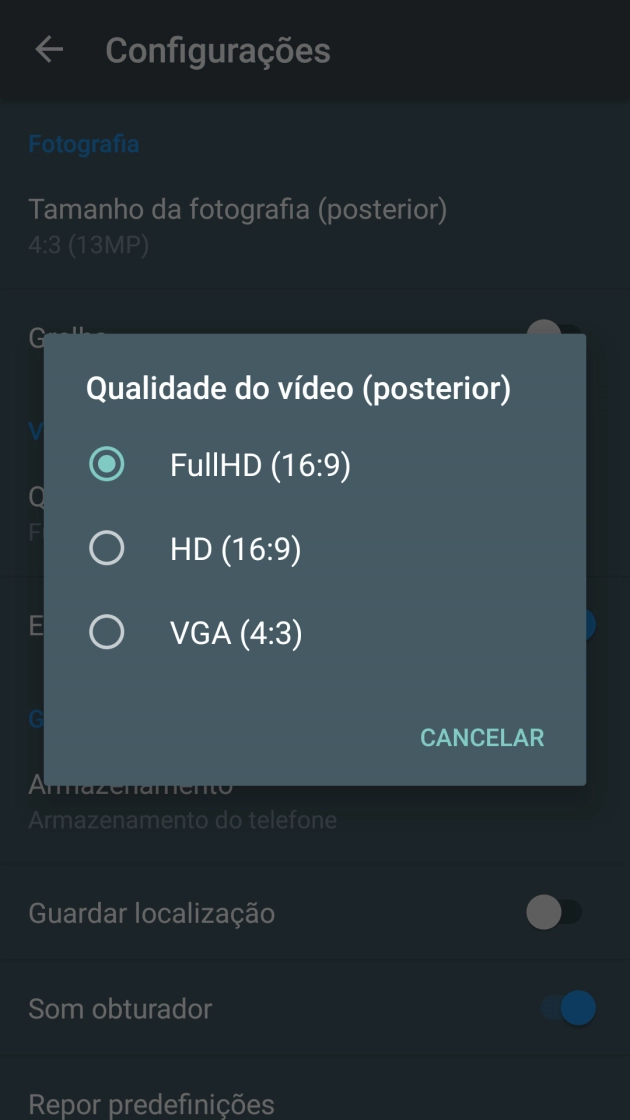Select the FullHD (16:9) radio button
Screen dimensions: 630x1120
[107, 463]
